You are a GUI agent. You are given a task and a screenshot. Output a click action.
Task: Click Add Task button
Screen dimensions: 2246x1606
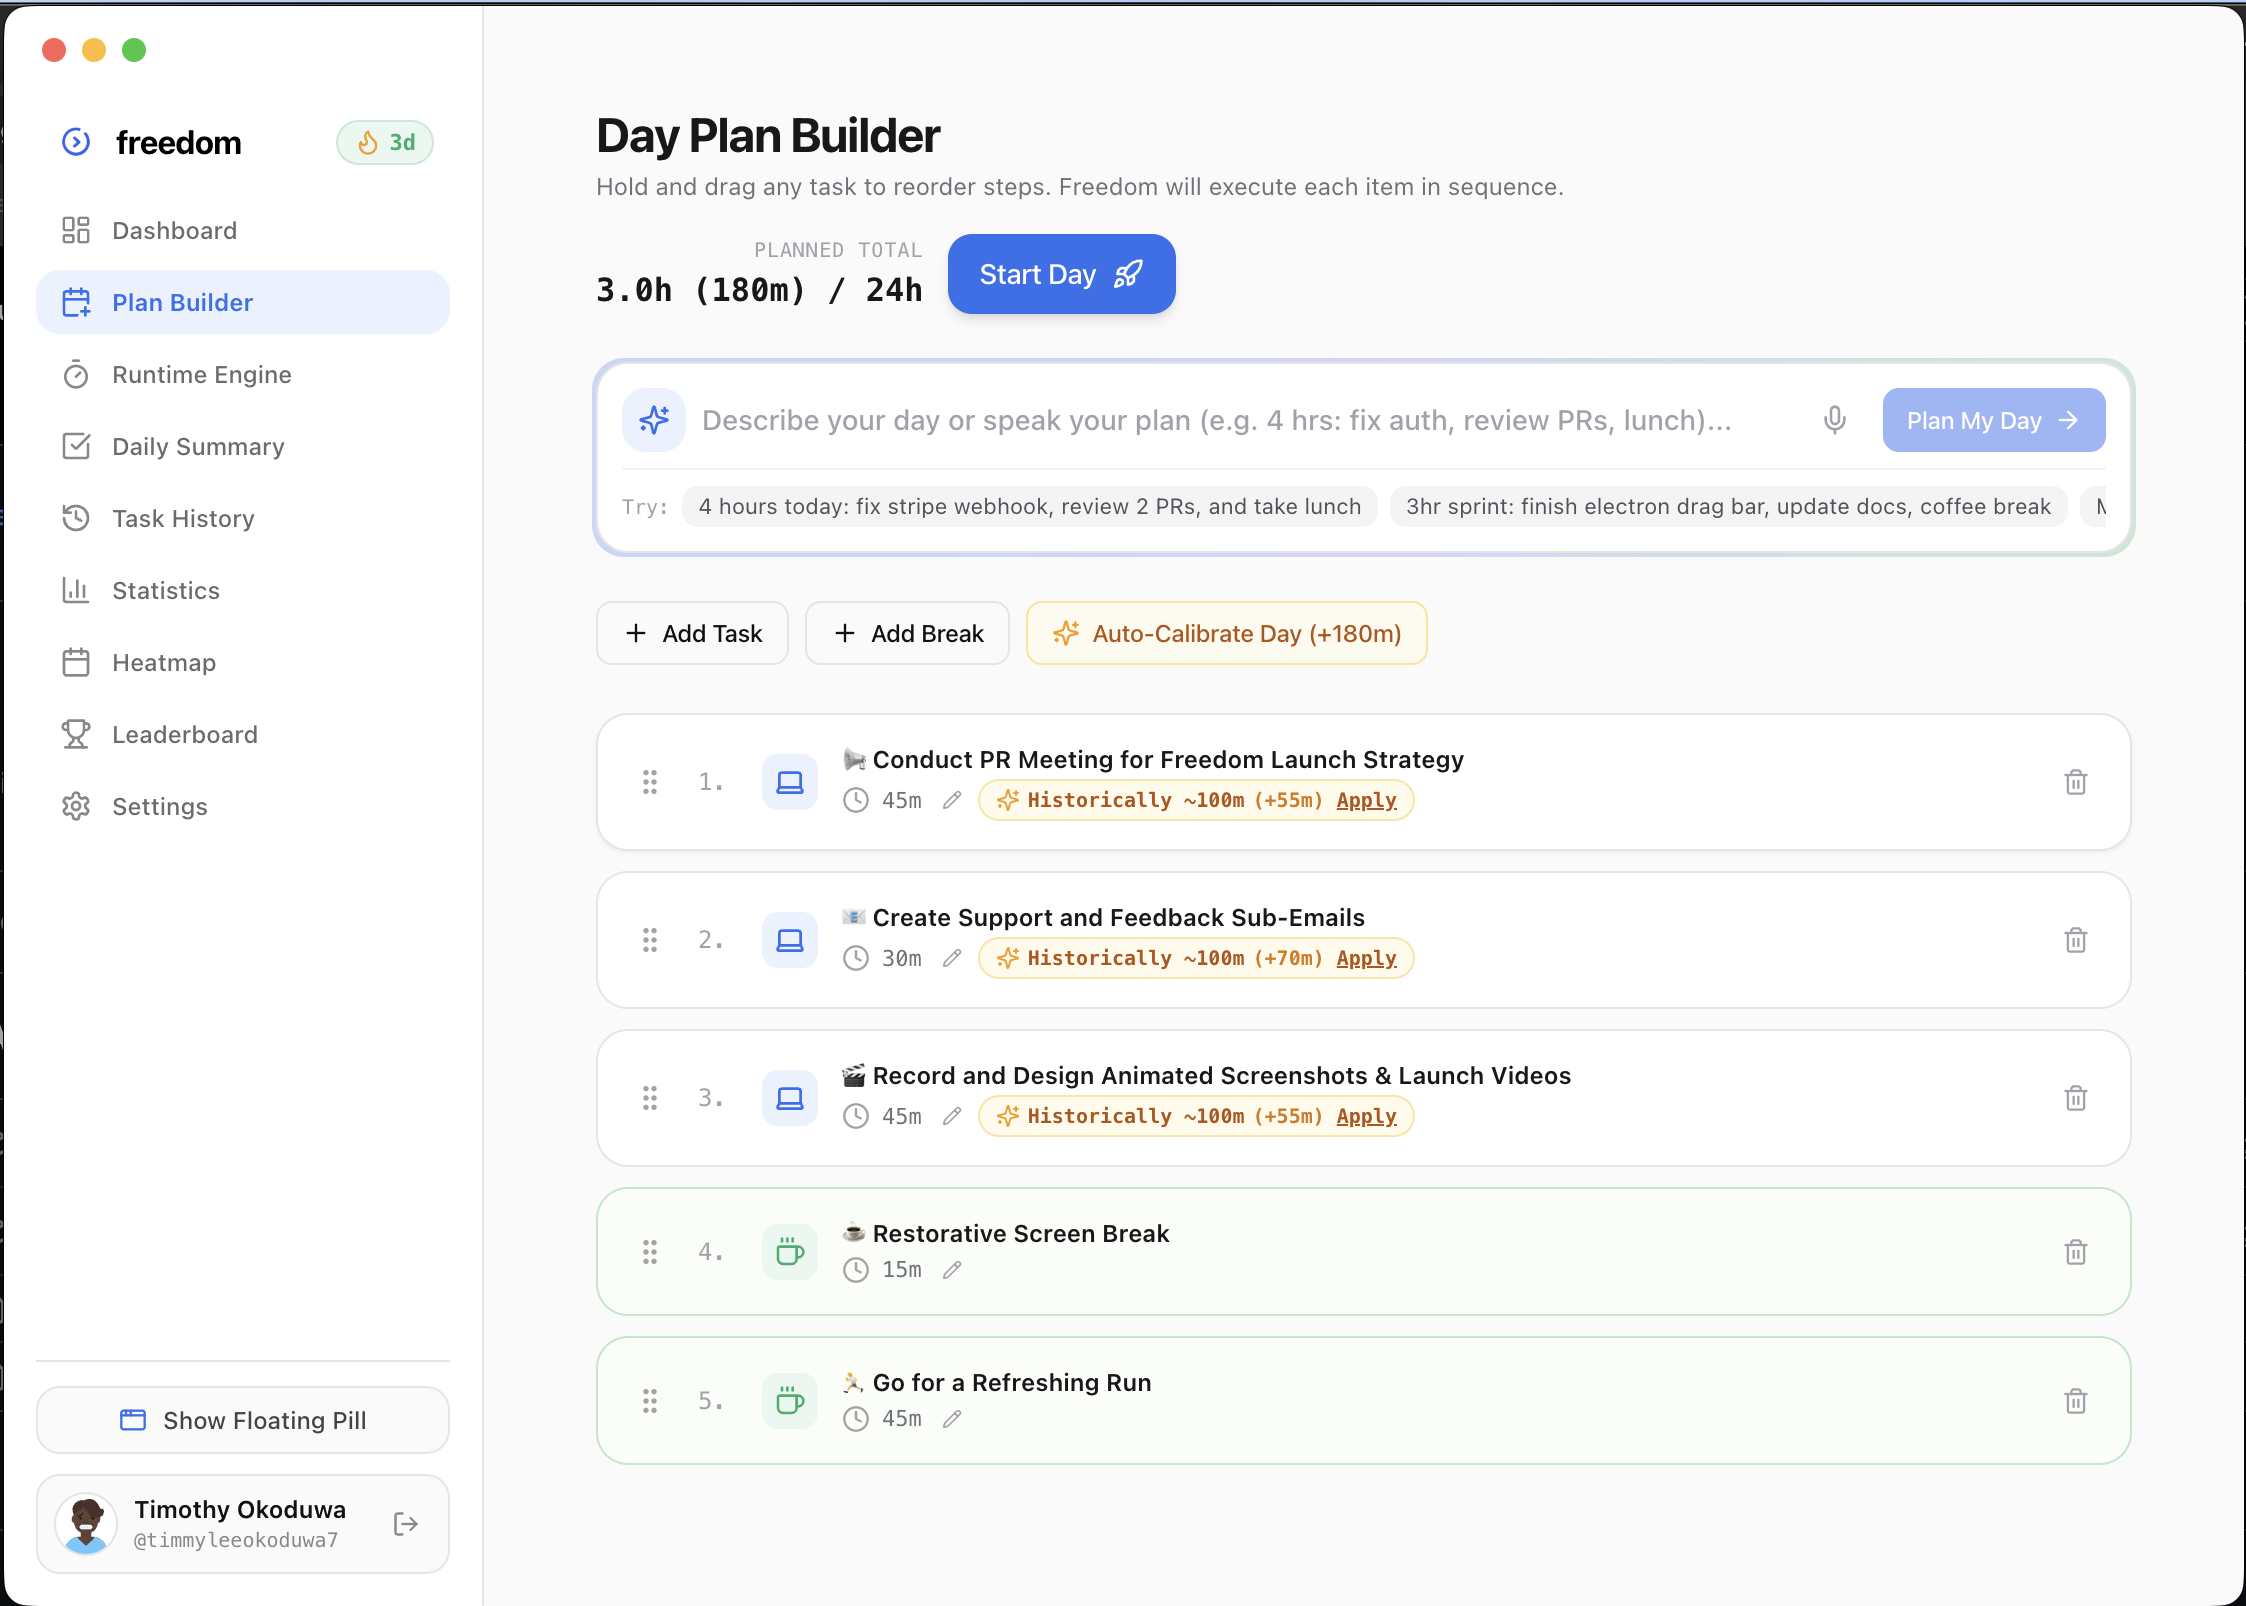(x=692, y=633)
